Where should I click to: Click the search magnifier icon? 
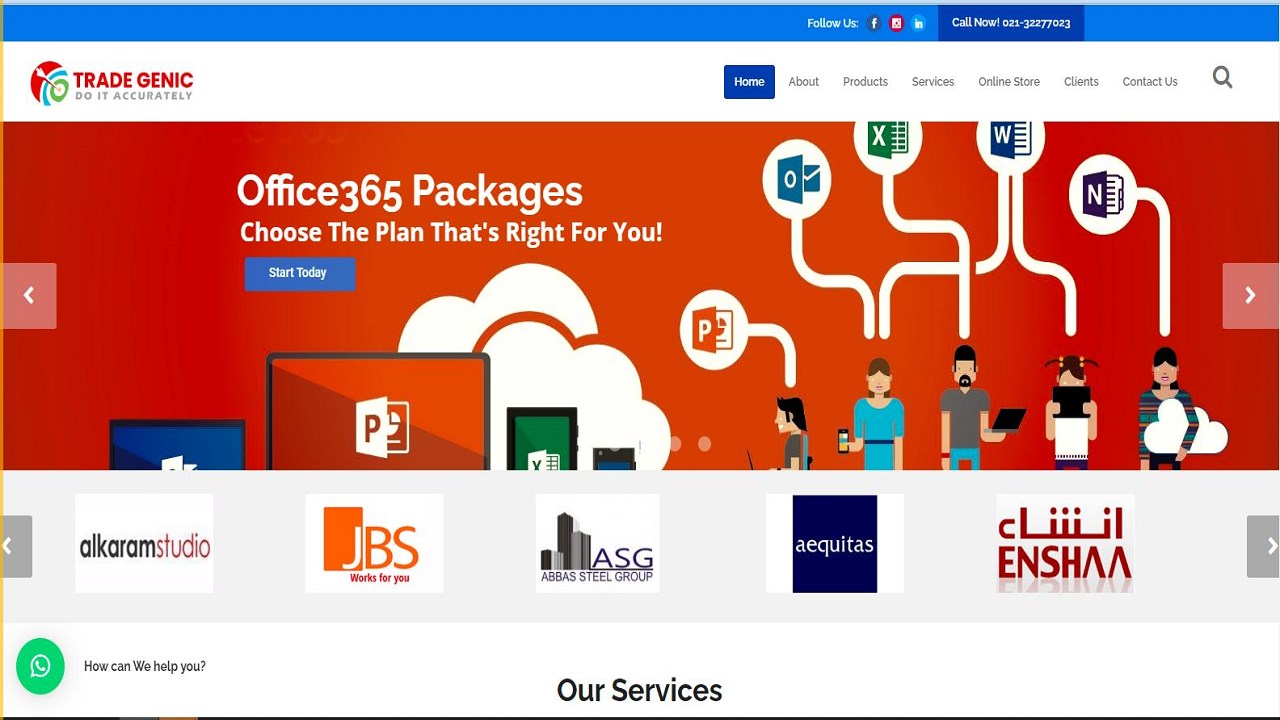pyautogui.click(x=1222, y=77)
